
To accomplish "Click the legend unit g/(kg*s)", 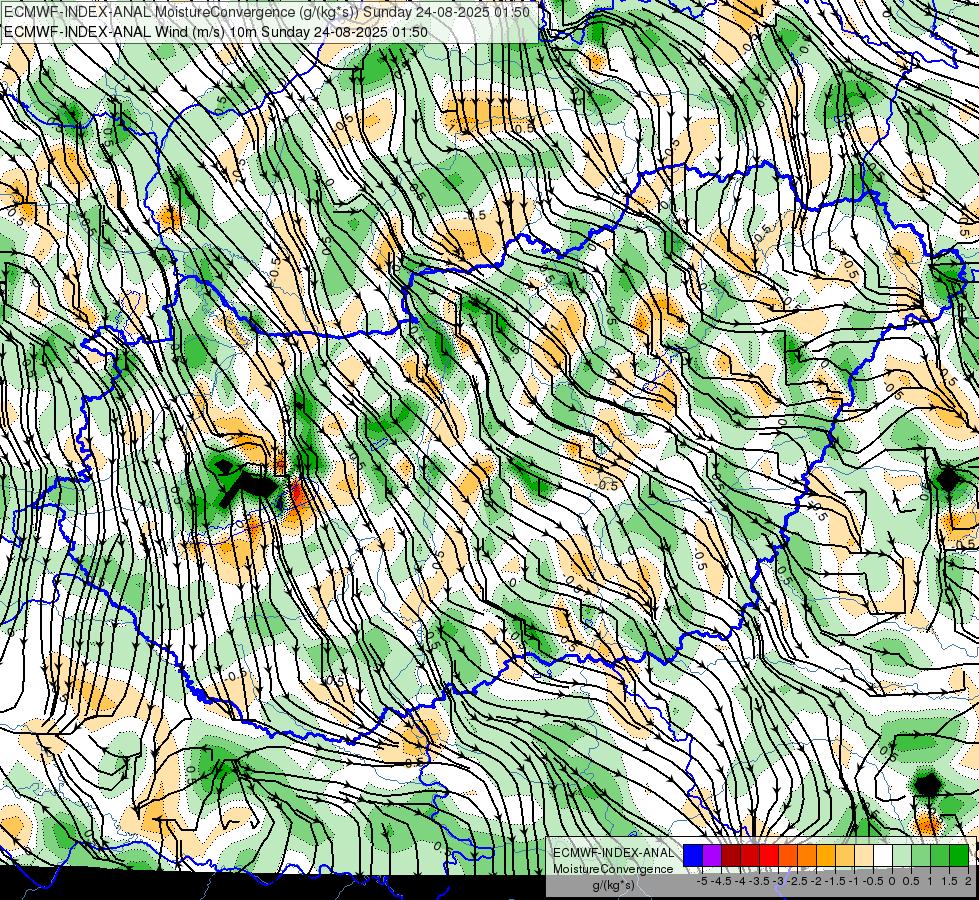I will pos(613,886).
